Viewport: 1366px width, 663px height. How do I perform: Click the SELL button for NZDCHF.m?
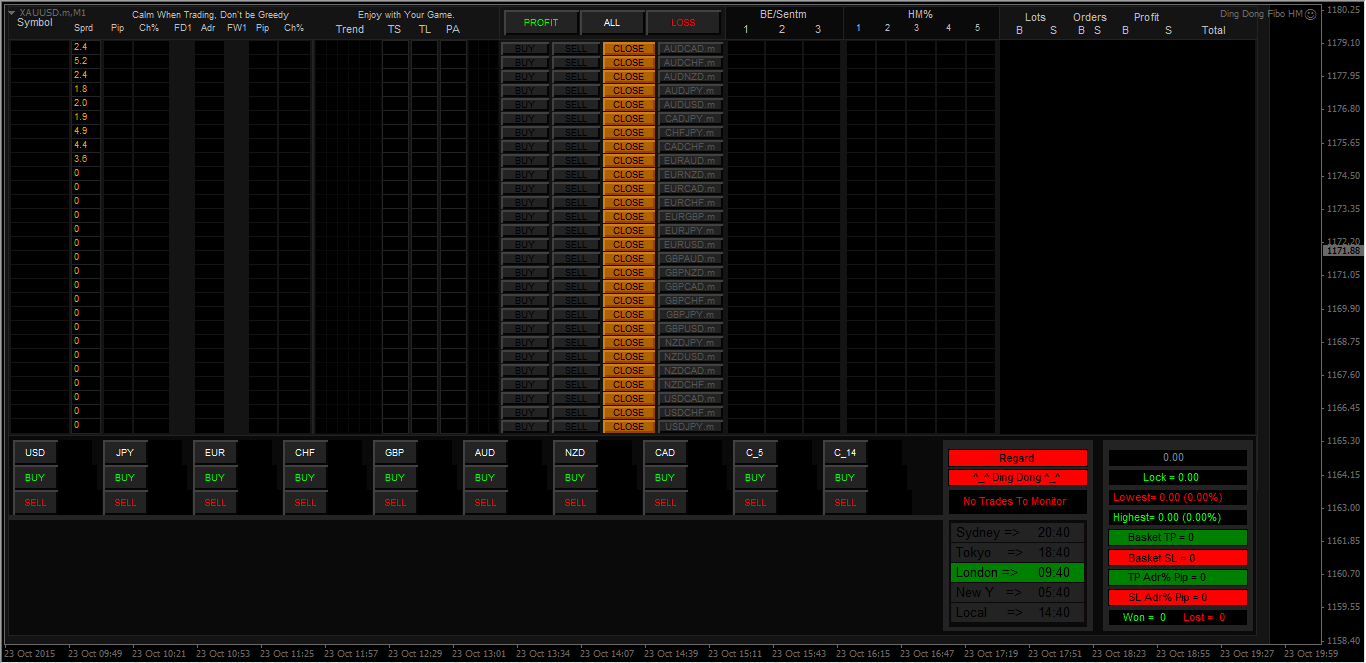pos(576,384)
